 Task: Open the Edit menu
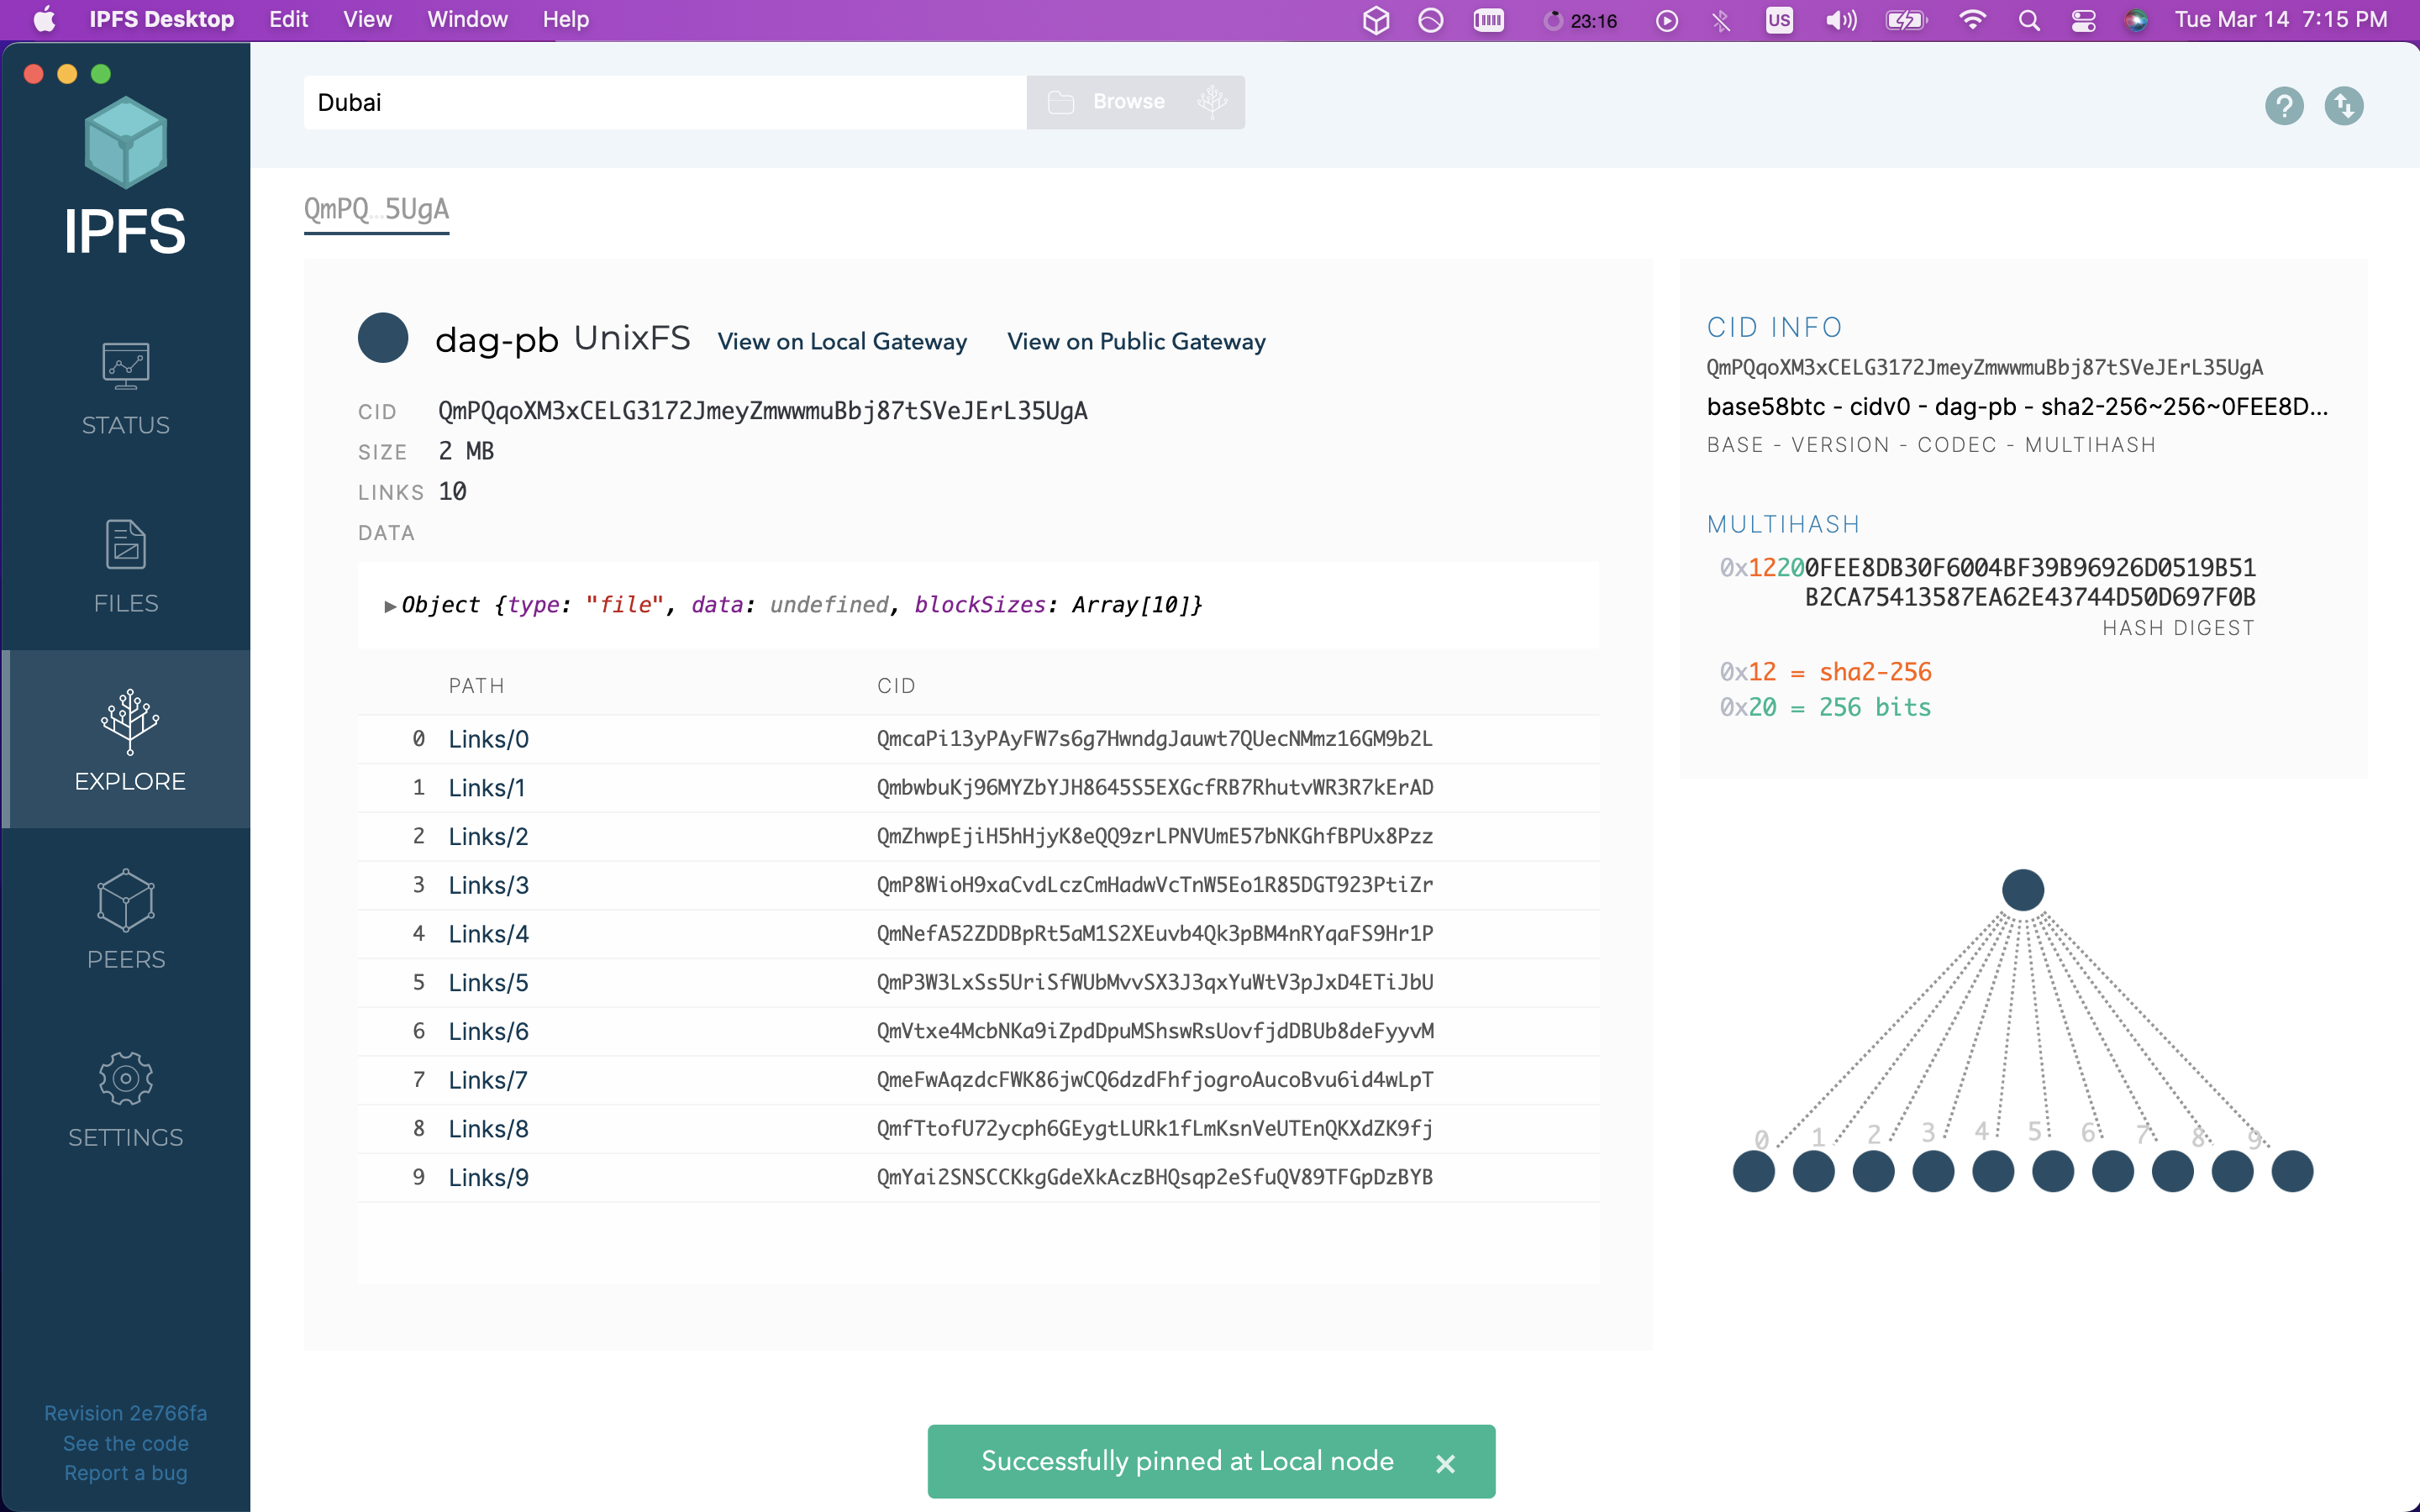tap(288, 20)
